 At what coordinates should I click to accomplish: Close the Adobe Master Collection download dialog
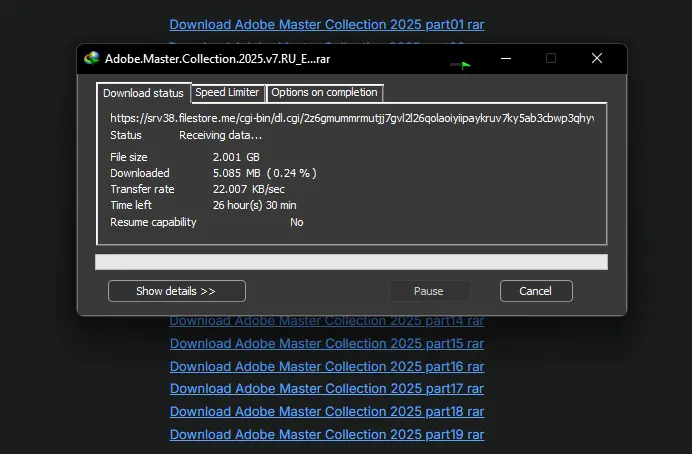point(597,58)
